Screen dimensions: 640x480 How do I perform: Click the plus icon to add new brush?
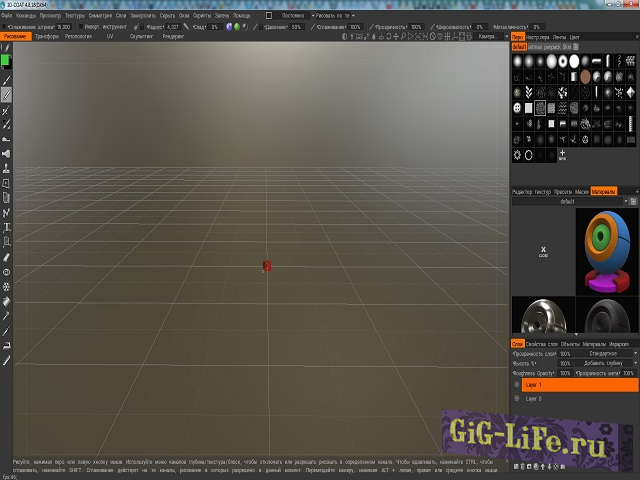[x=562, y=155]
